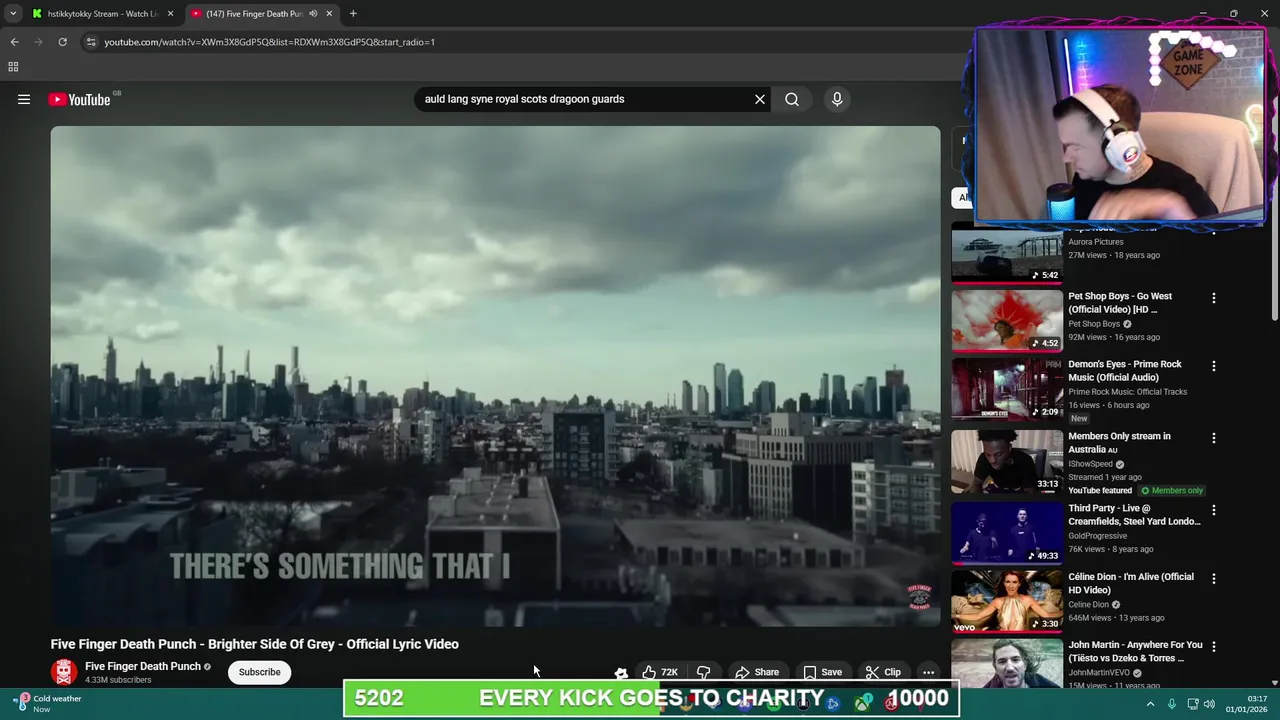The height and width of the screenshot is (720, 1280).
Task: Show hidden system tray icons chevron
Action: (x=1150, y=704)
